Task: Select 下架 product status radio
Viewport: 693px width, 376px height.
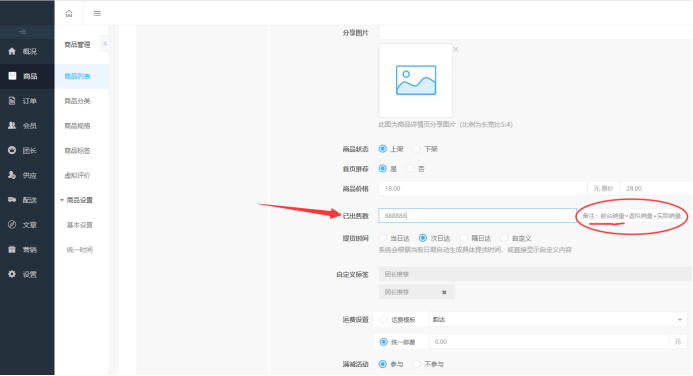Action: coord(416,149)
